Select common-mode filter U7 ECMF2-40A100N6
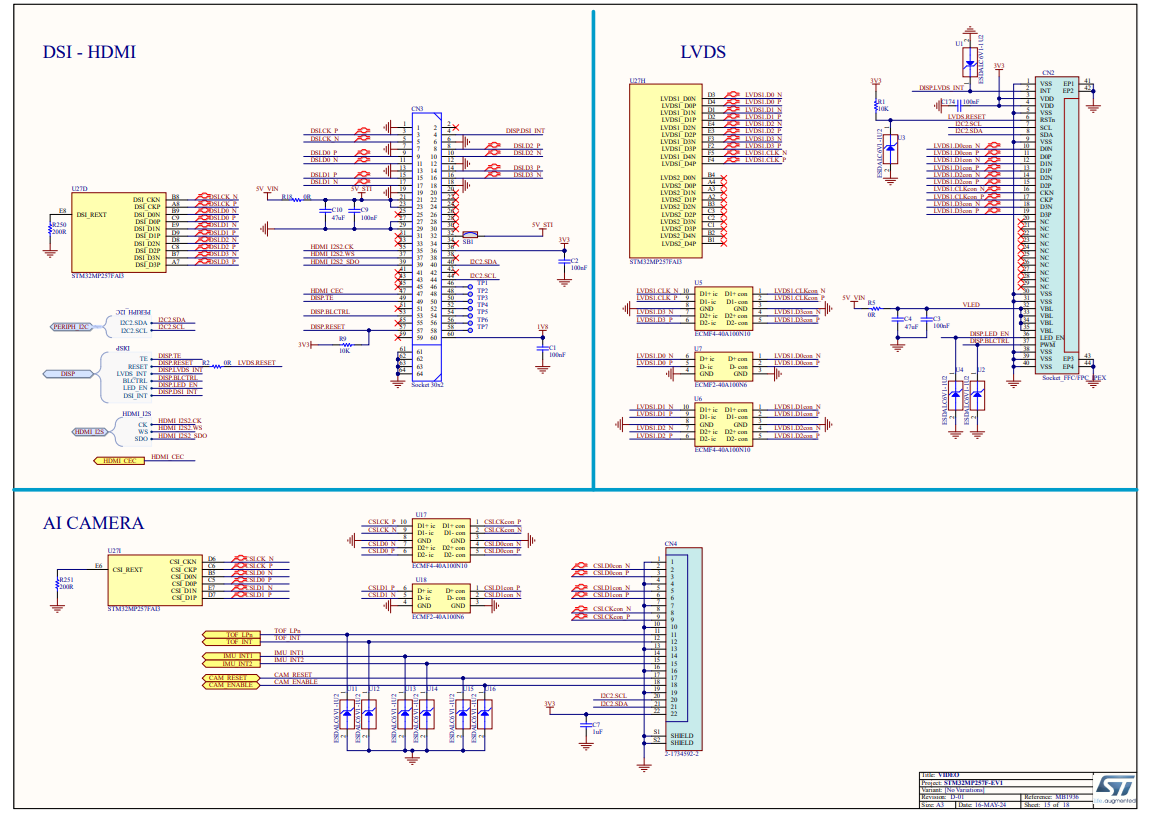The image size is (1150, 815). tap(723, 367)
